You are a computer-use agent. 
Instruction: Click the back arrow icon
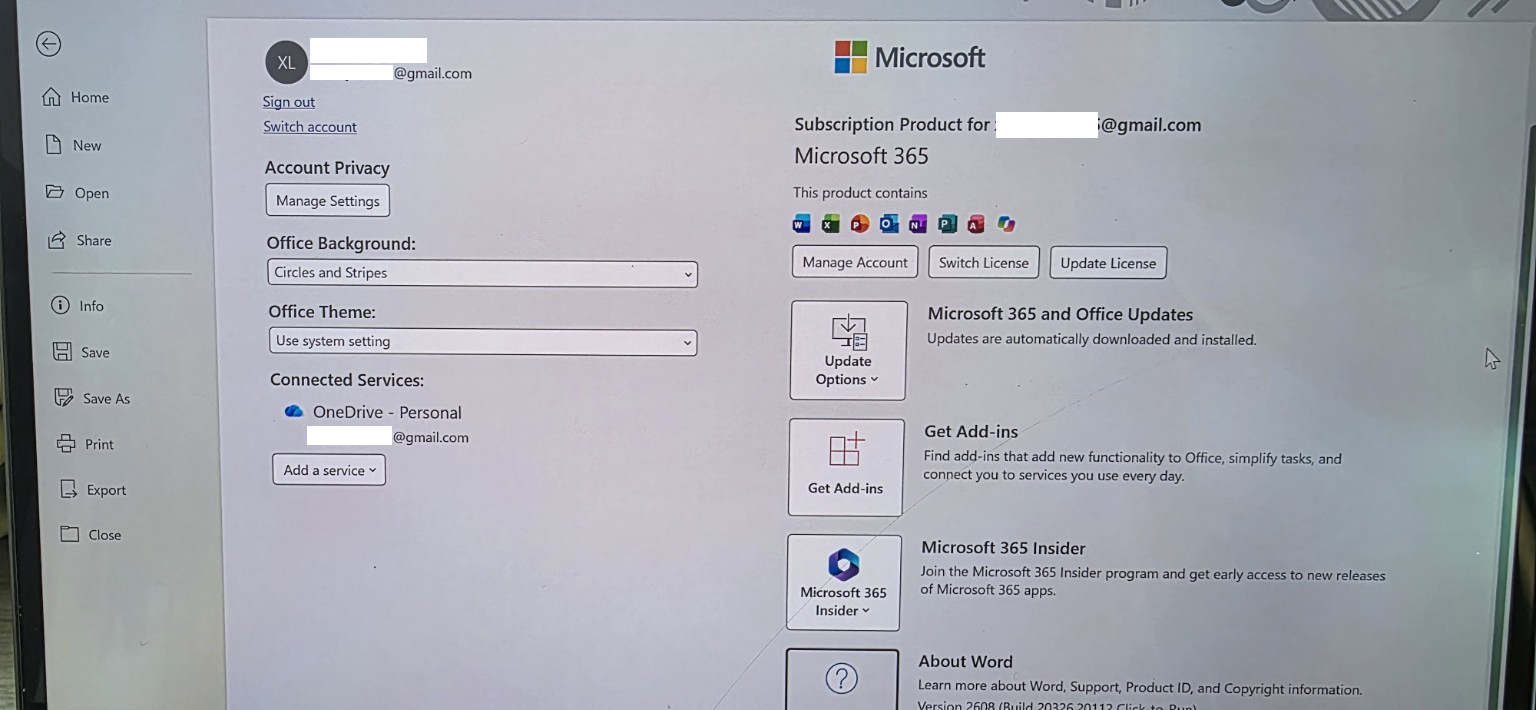[x=48, y=44]
